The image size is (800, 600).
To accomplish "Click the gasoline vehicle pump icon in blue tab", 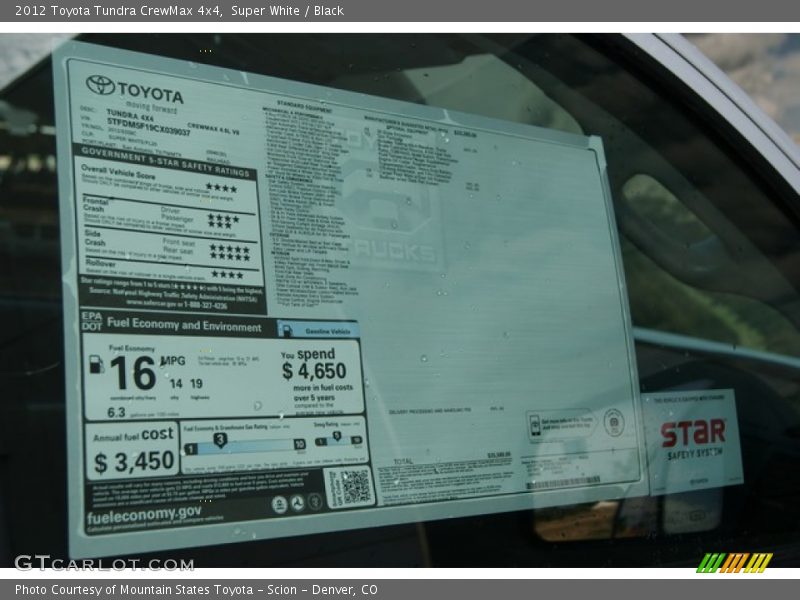I will 287,330.
